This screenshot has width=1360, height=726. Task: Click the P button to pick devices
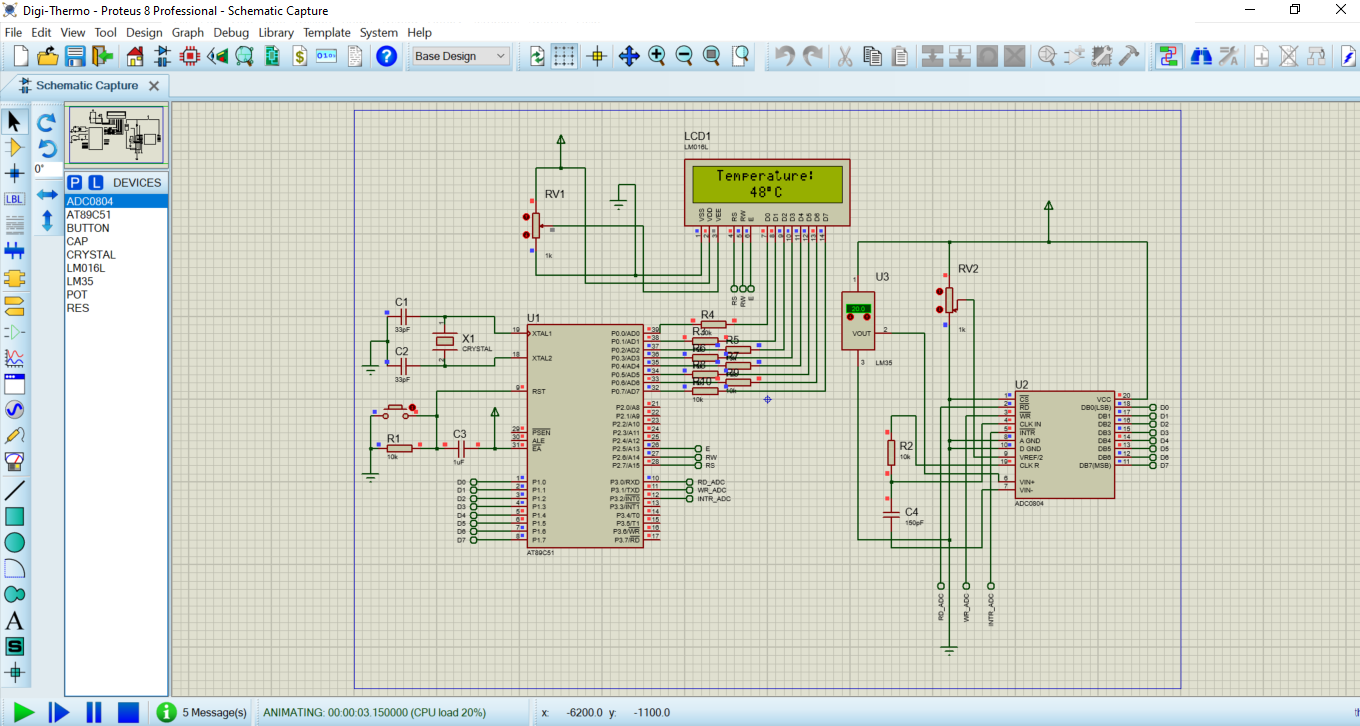pos(73,182)
